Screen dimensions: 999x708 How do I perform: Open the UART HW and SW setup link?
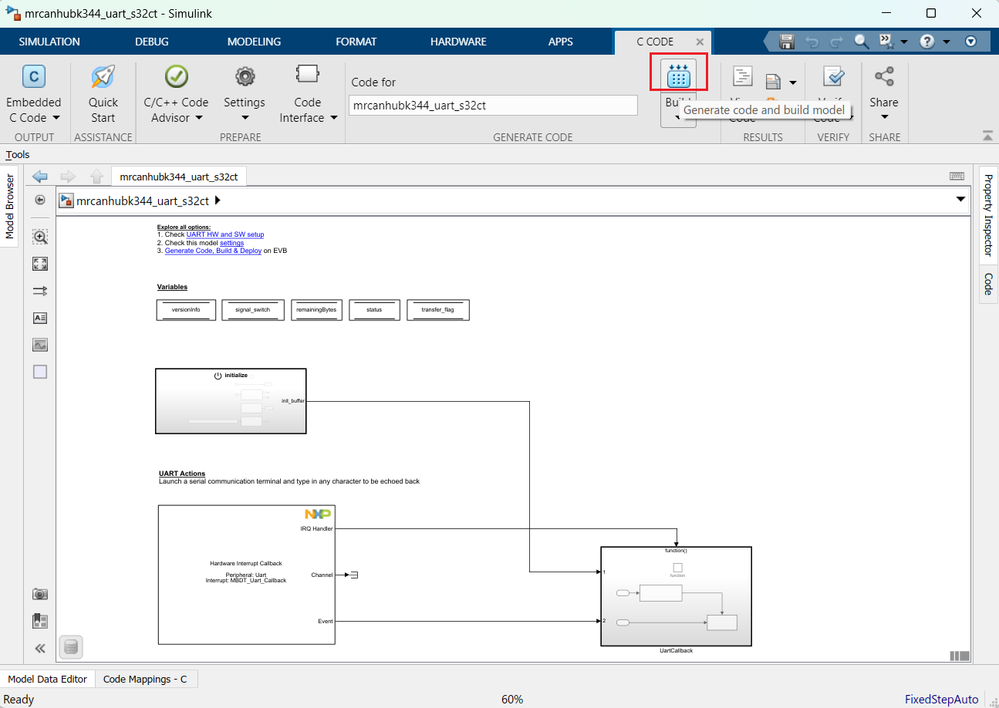[225, 235]
